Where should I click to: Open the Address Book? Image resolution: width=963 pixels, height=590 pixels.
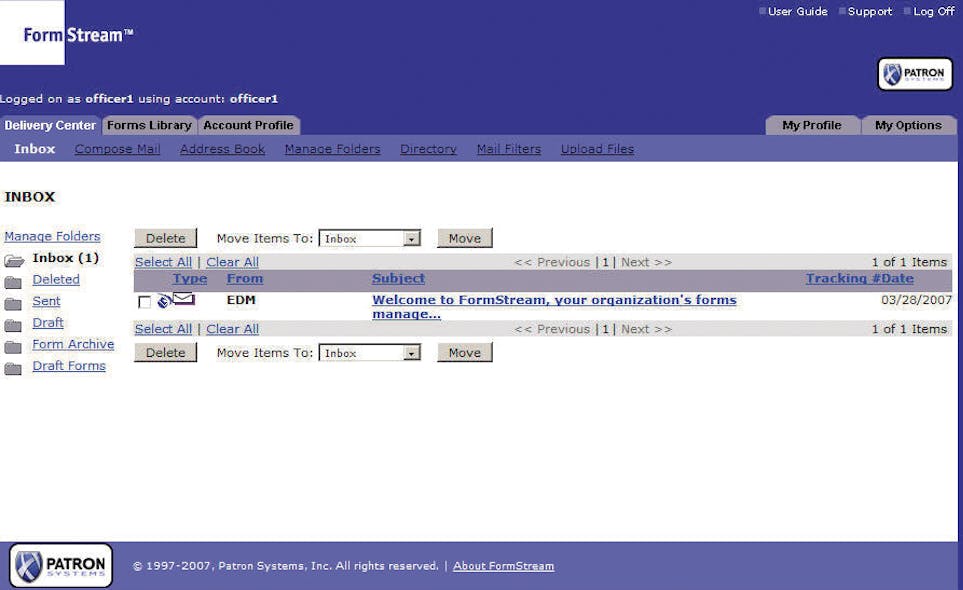[x=222, y=149]
